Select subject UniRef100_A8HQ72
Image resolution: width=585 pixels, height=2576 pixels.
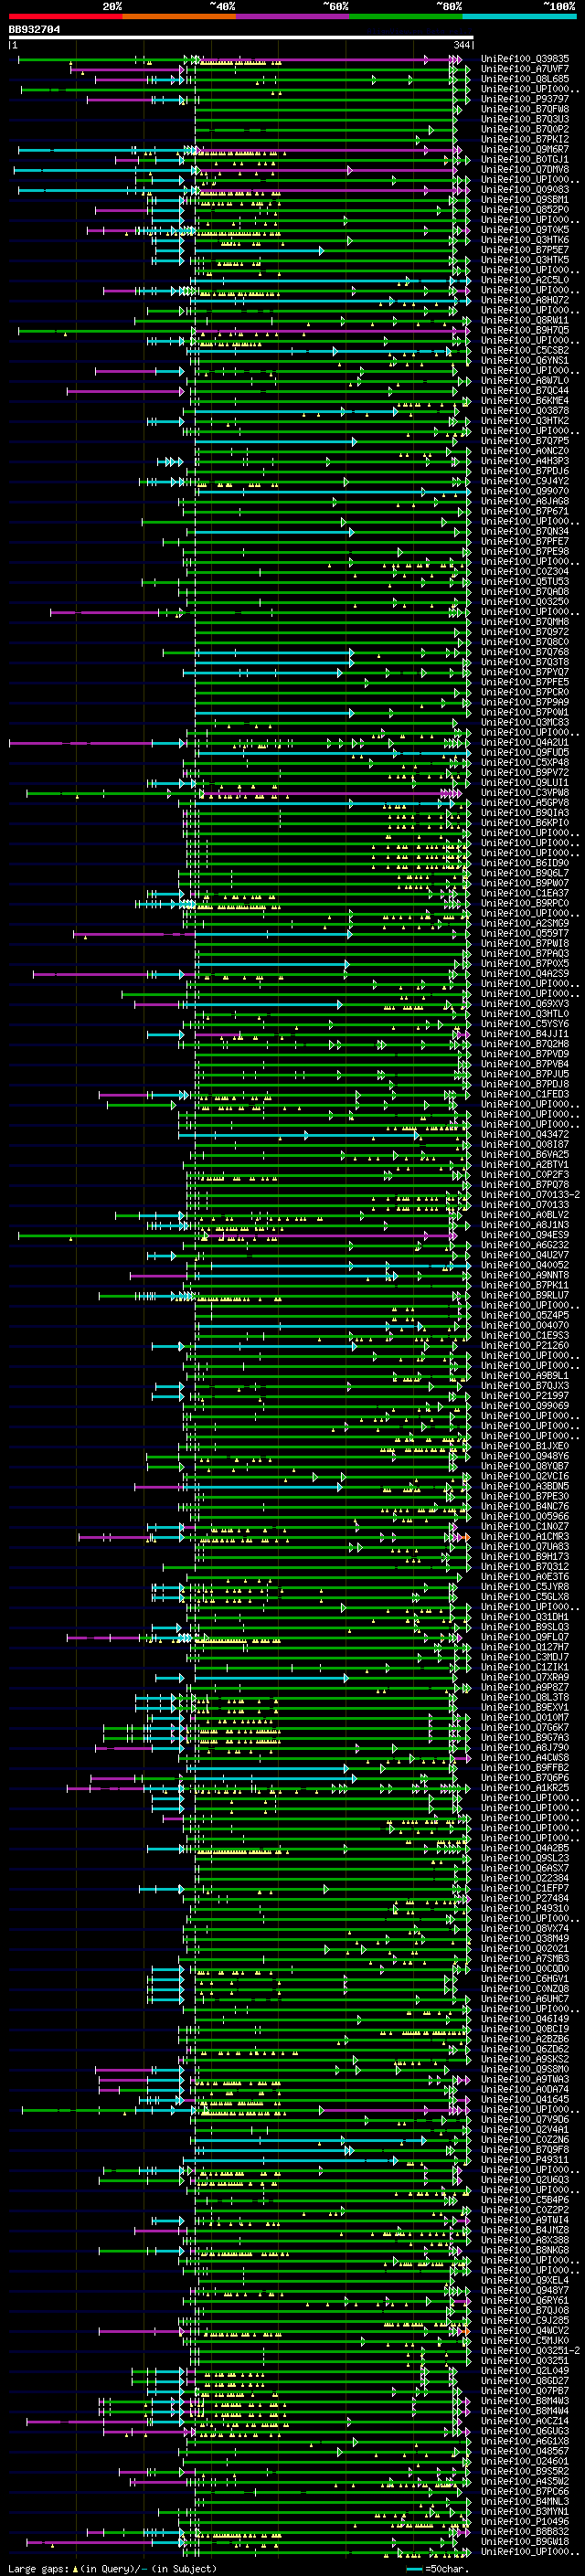click(525, 300)
